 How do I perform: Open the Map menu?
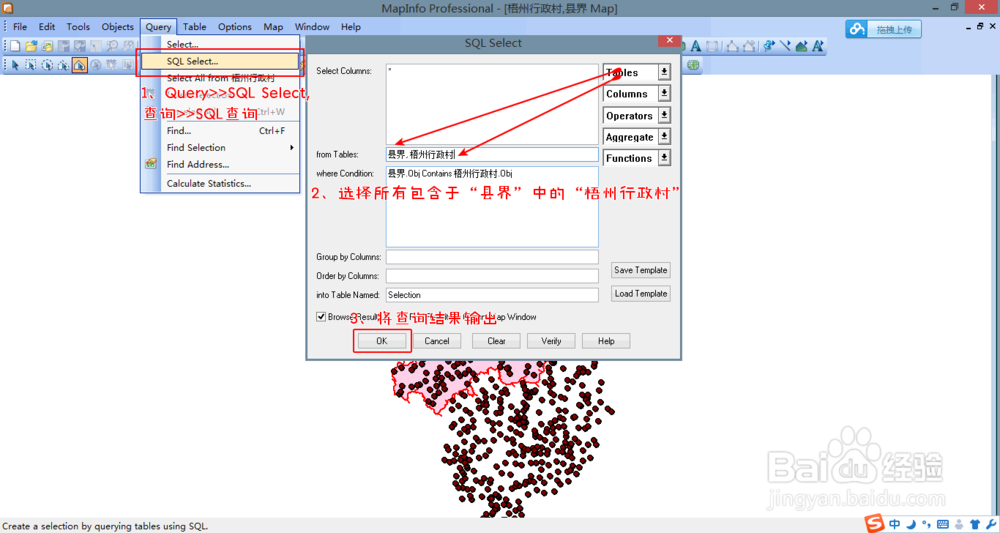point(273,27)
